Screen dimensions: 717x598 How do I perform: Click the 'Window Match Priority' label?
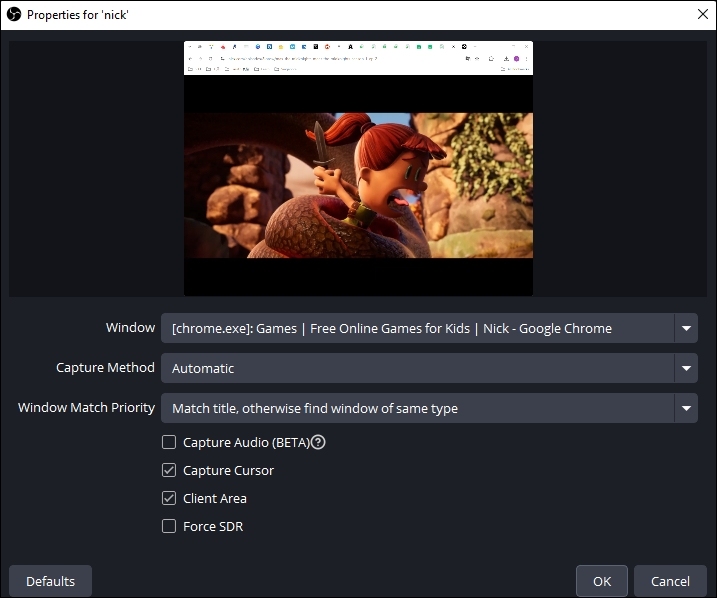[86, 407]
